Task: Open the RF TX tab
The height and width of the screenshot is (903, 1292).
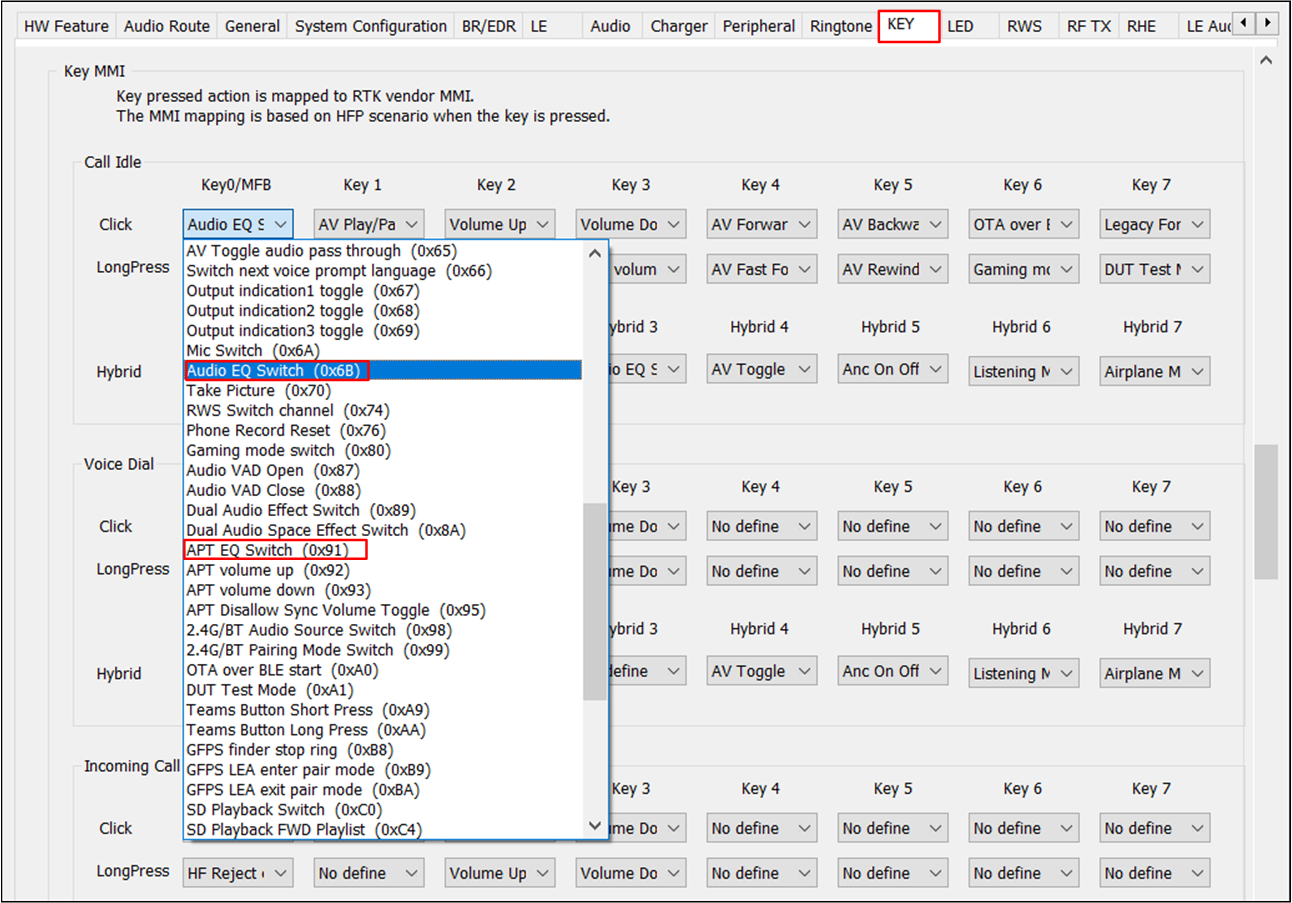Action: [x=1089, y=26]
